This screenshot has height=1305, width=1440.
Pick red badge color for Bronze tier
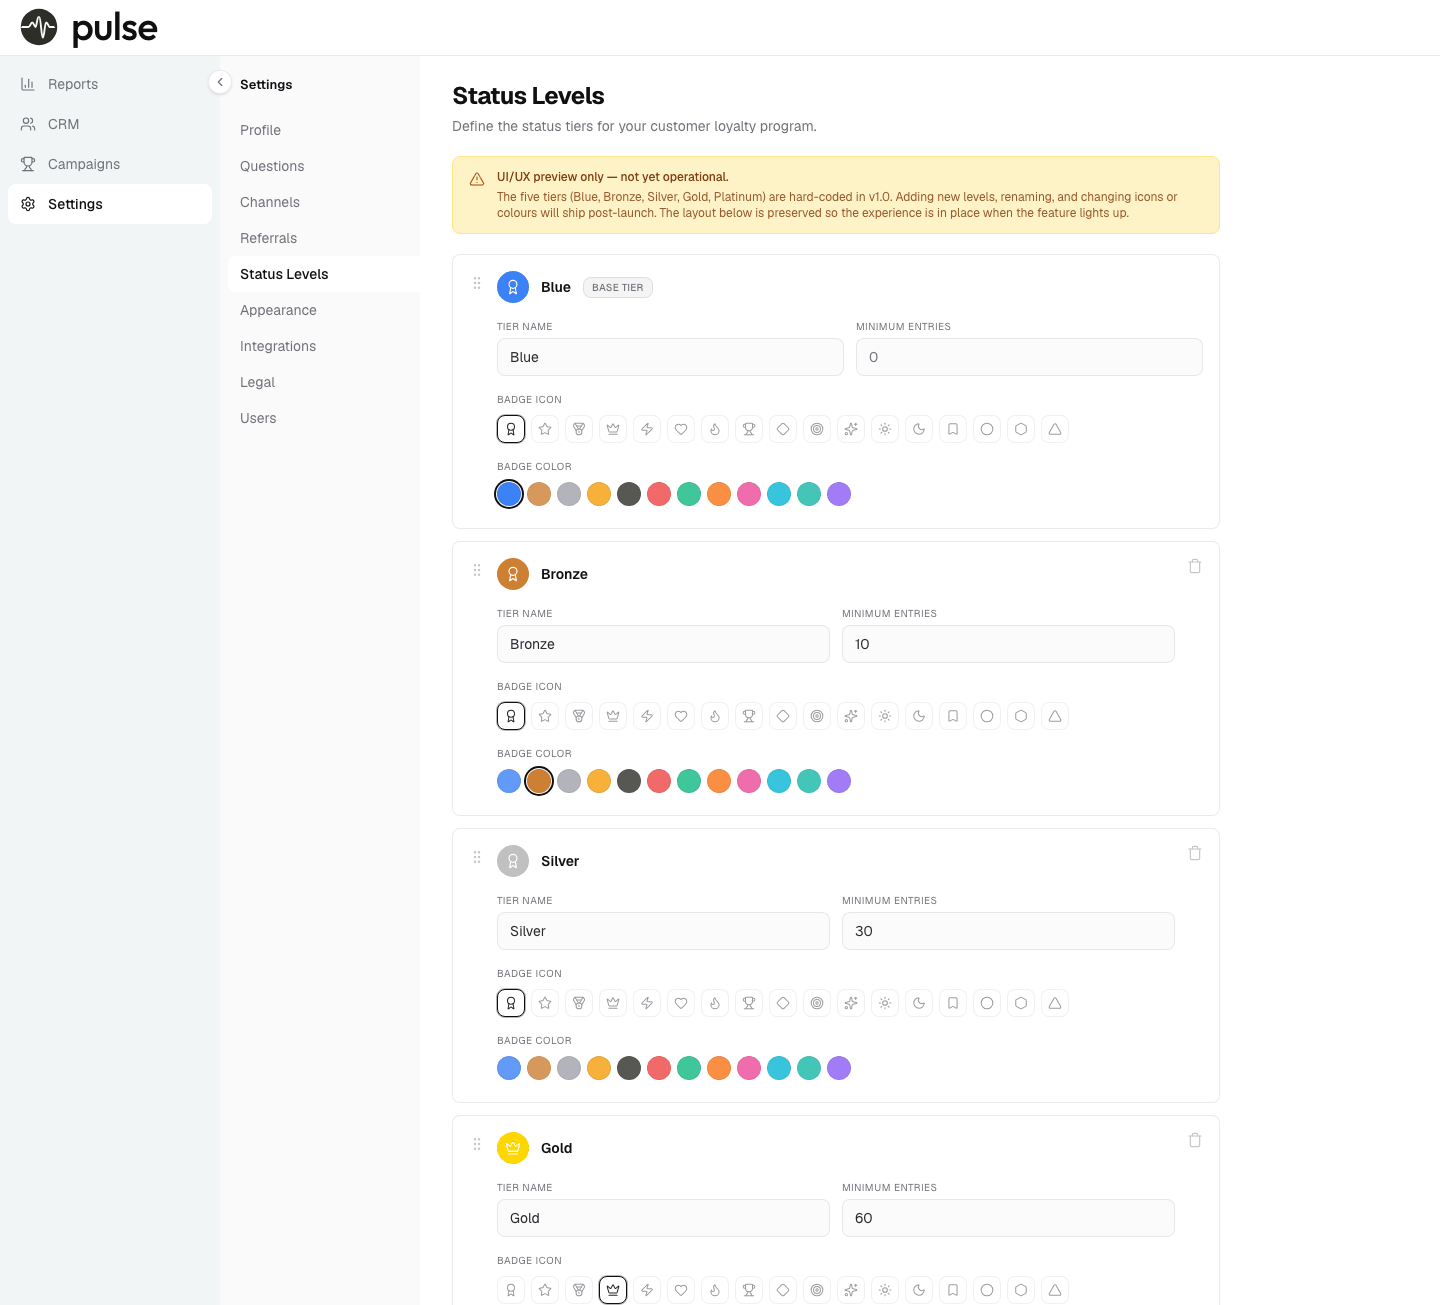tap(659, 781)
